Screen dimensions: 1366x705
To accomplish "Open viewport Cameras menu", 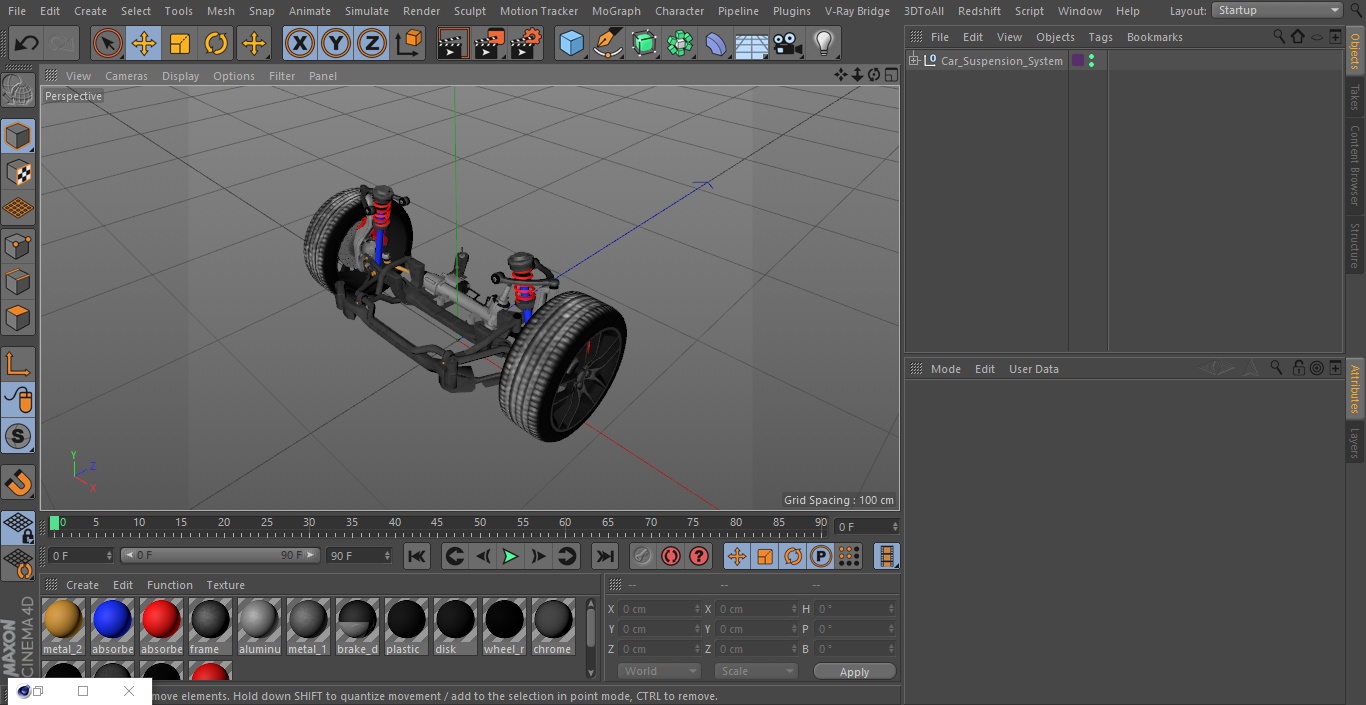I will (x=126, y=76).
